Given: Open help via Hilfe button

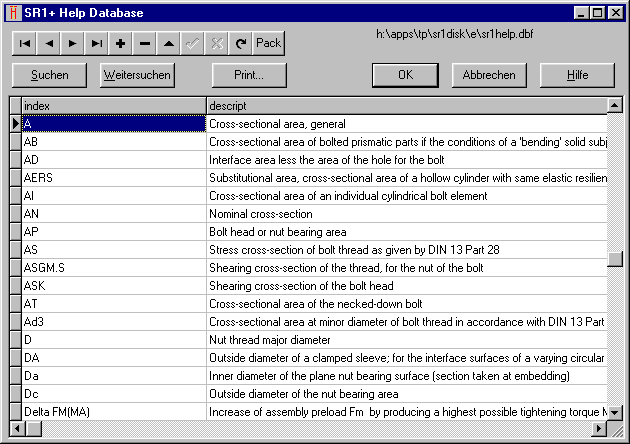Looking at the screenshot, I should tap(577, 75).
